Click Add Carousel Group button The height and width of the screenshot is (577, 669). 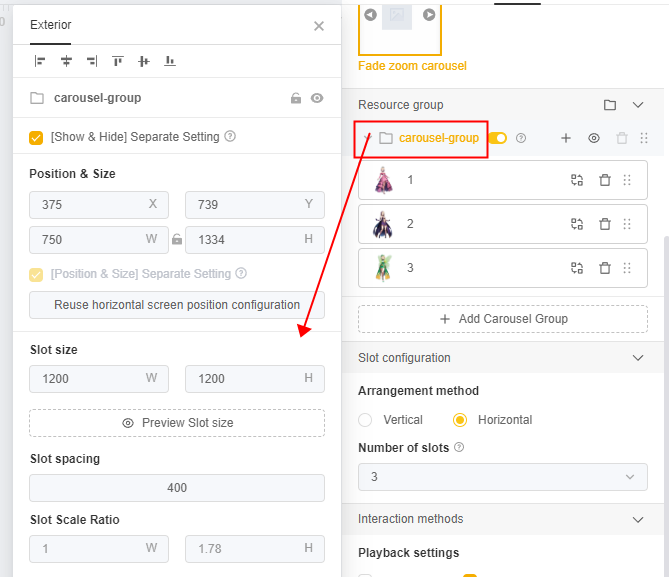(503, 319)
